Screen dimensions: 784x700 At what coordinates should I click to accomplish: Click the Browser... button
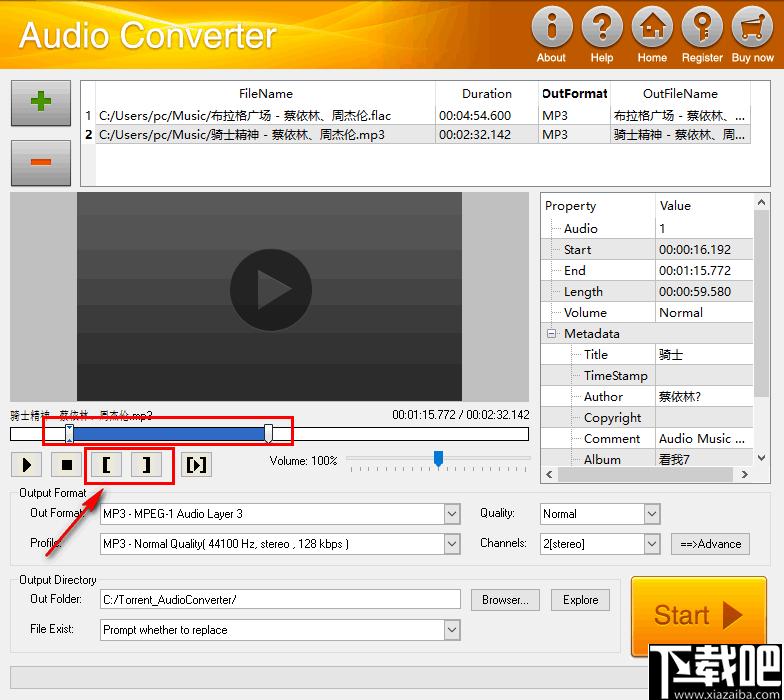coord(505,600)
